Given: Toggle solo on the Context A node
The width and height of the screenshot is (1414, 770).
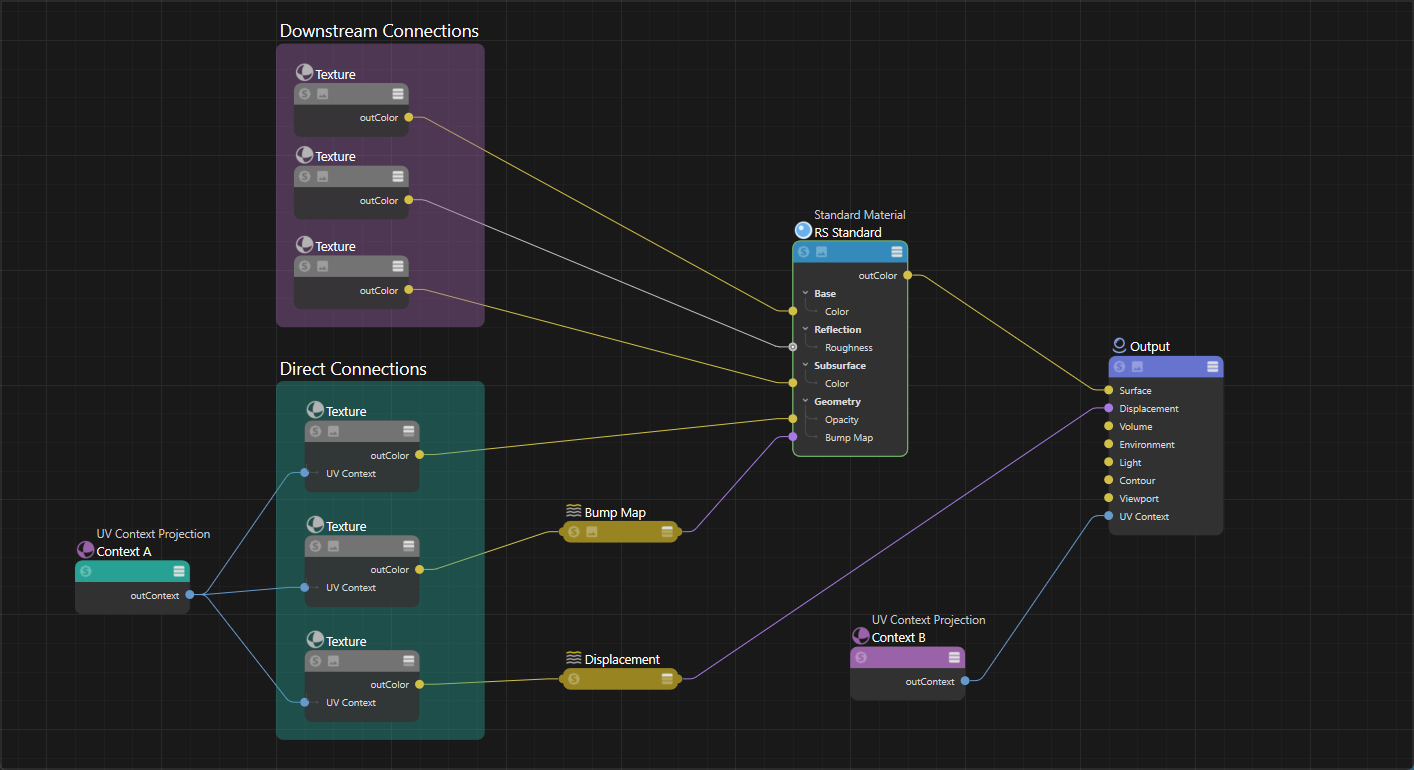Looking at the screenshot, I should (86, 571).
